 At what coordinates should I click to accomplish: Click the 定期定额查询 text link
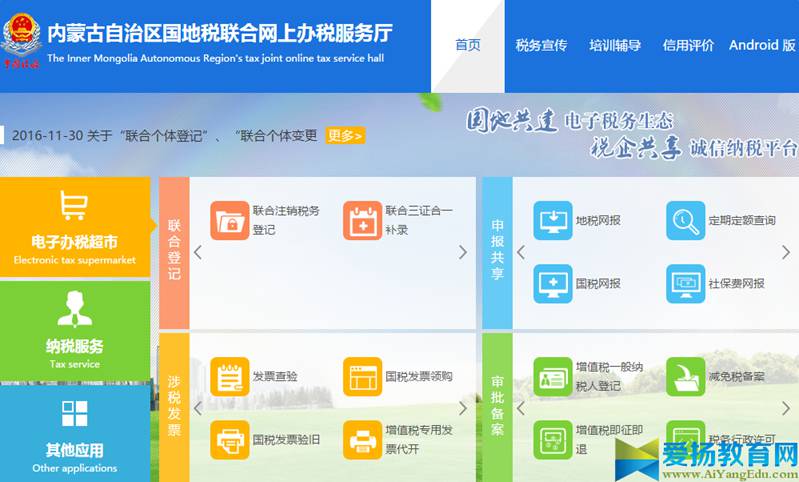tap(742, 220)
